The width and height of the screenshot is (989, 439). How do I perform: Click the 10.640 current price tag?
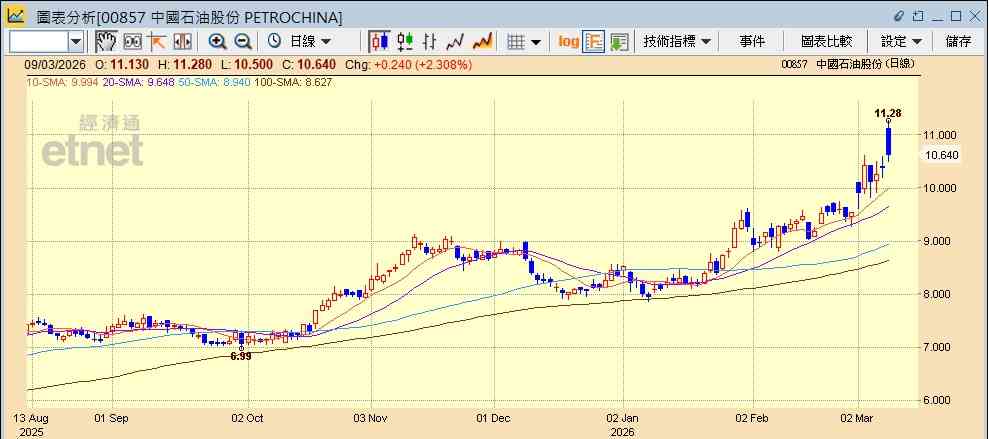[x=941, y=155]
